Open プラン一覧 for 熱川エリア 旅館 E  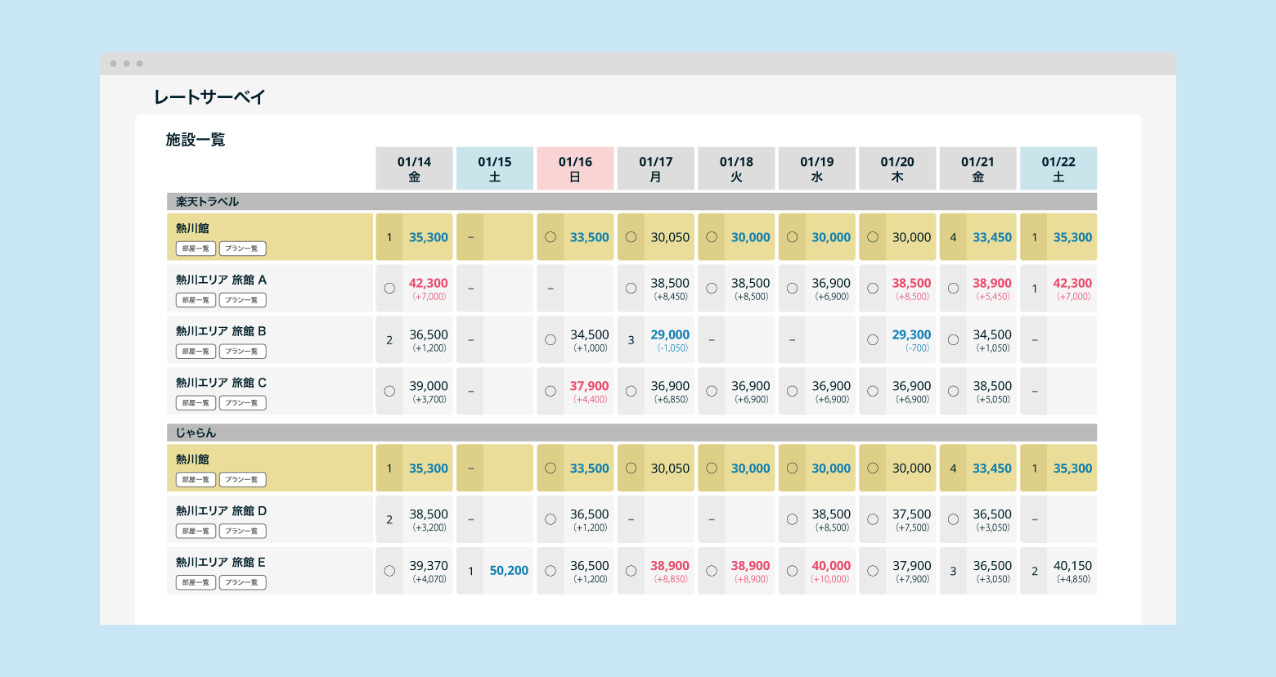[242, 583]
